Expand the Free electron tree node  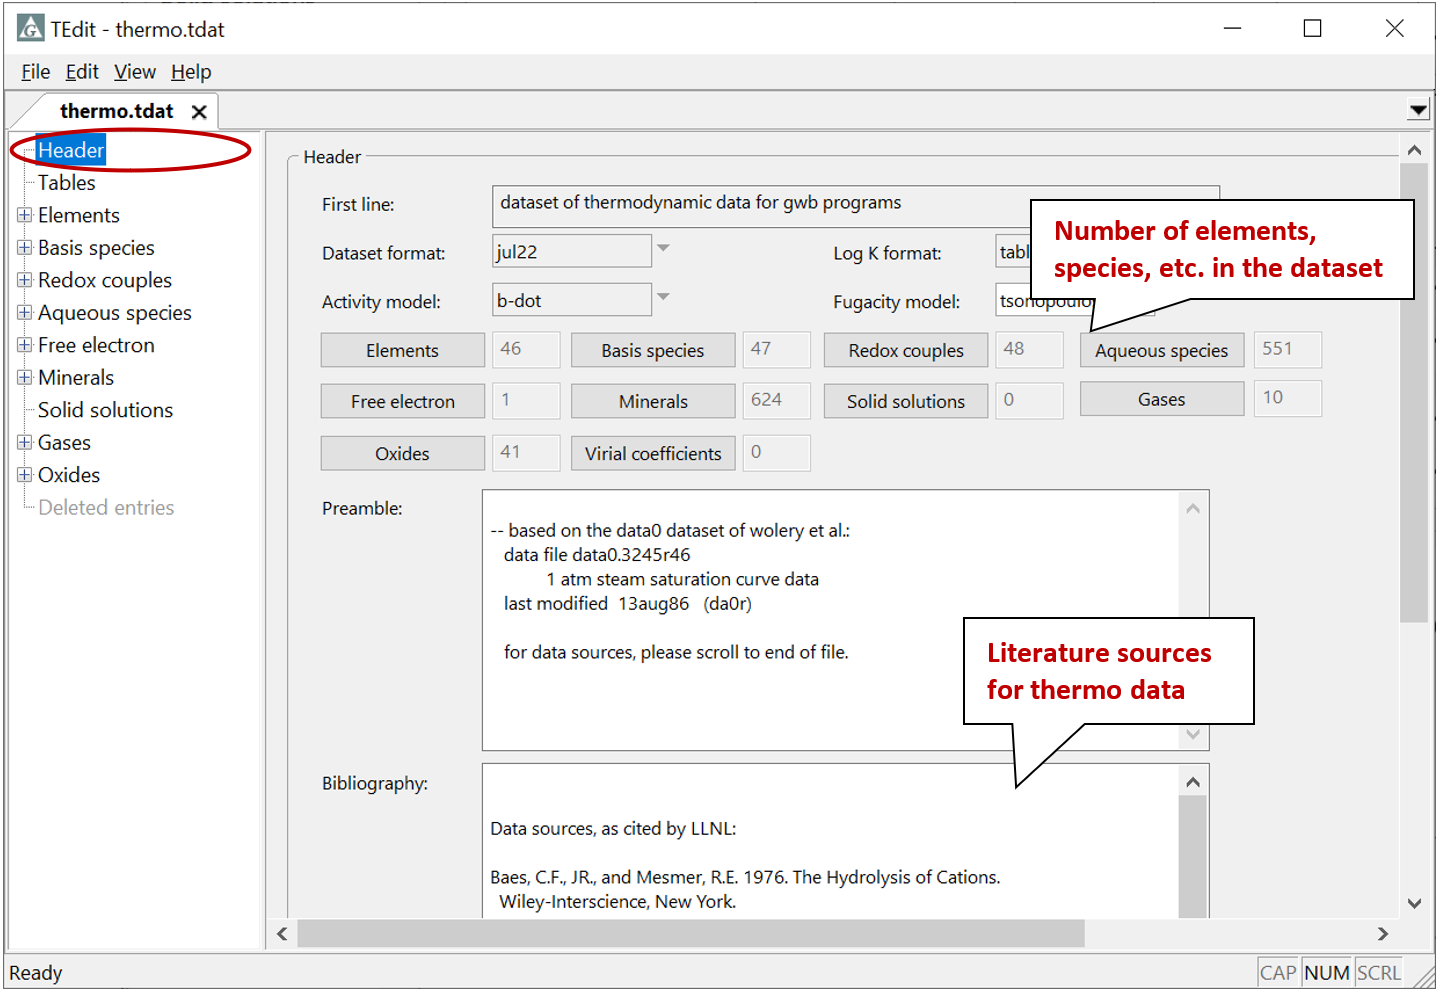(x=25, y=345)
